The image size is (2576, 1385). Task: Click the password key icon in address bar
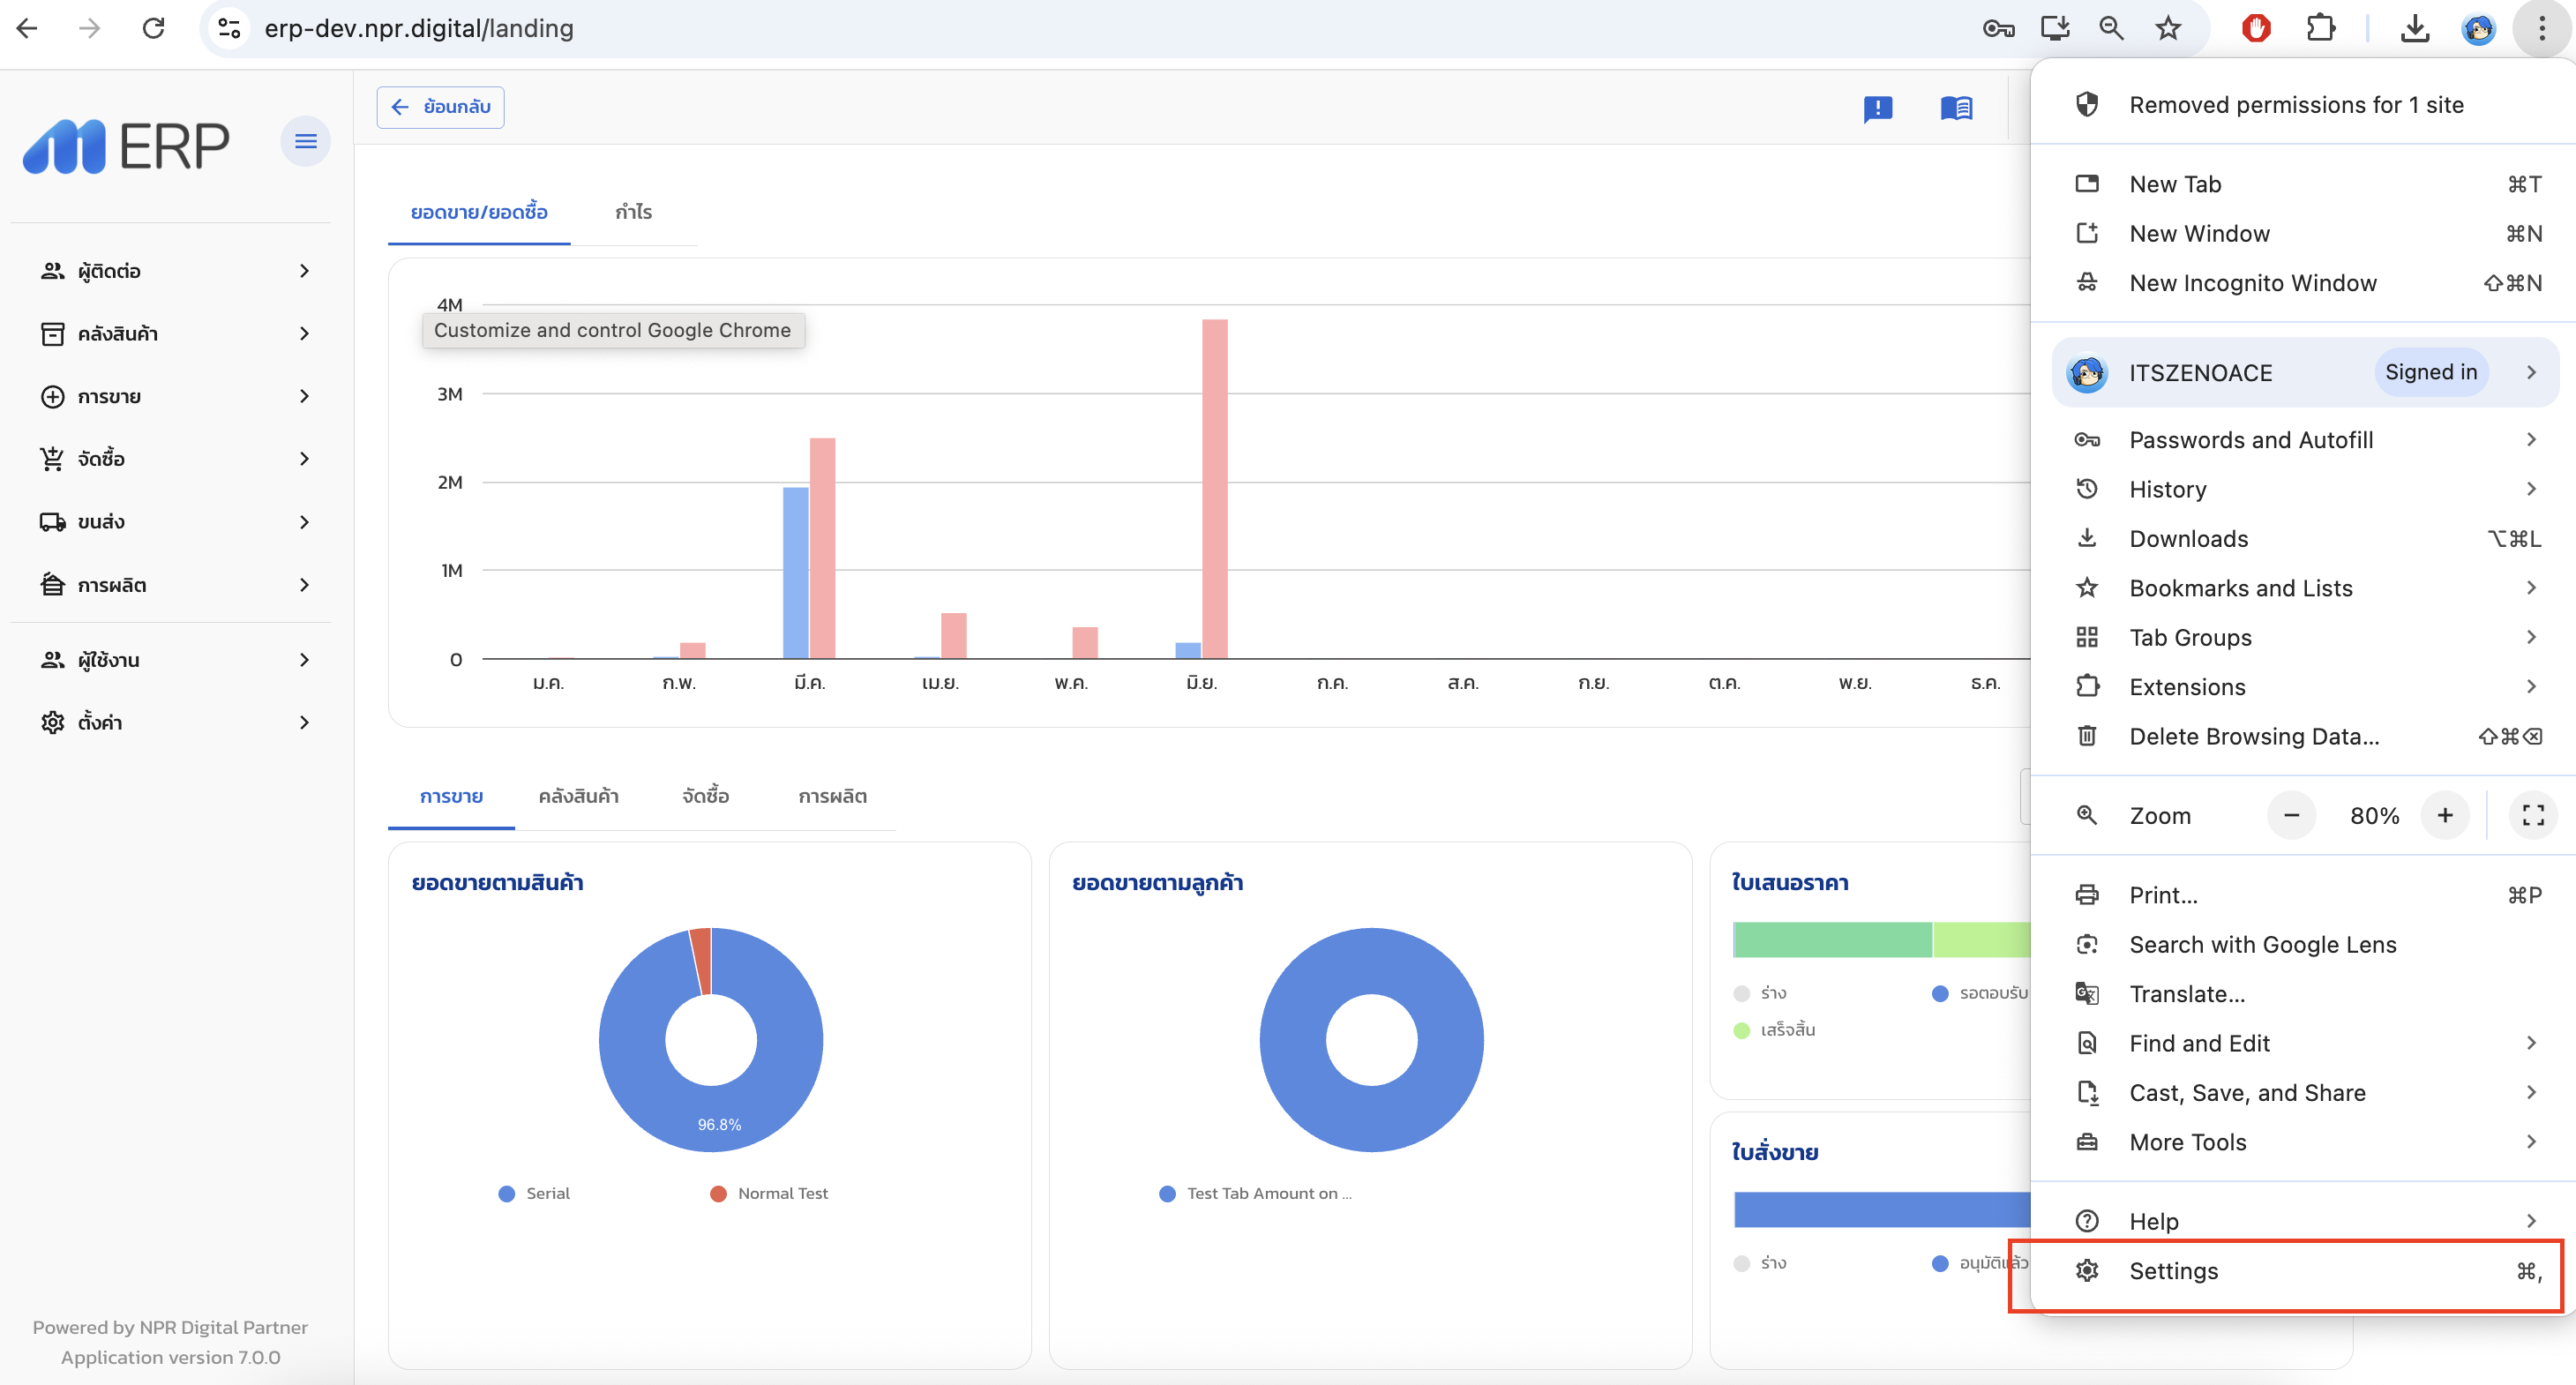point(1997,28)
